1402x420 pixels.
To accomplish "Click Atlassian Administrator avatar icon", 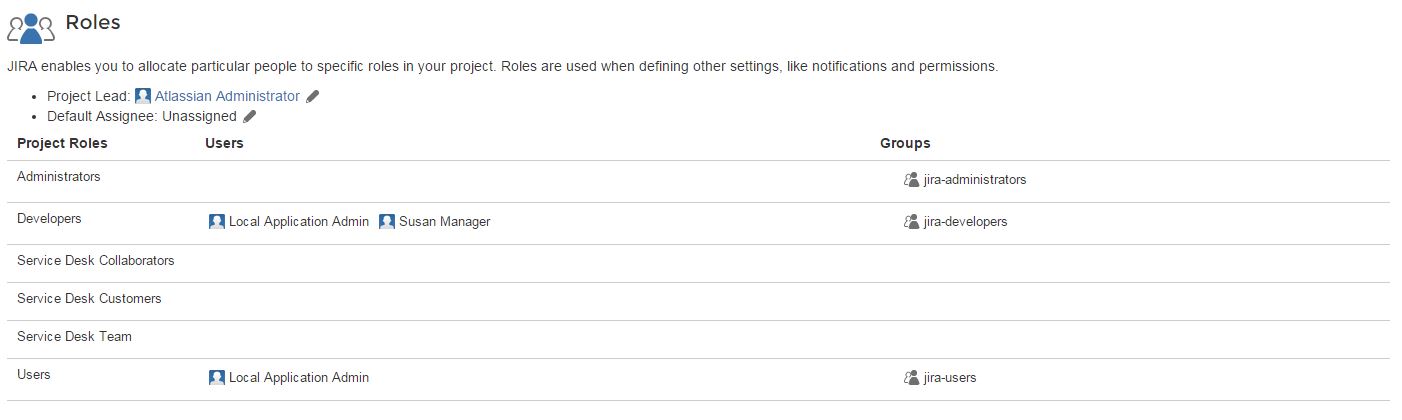I will 143,96.
